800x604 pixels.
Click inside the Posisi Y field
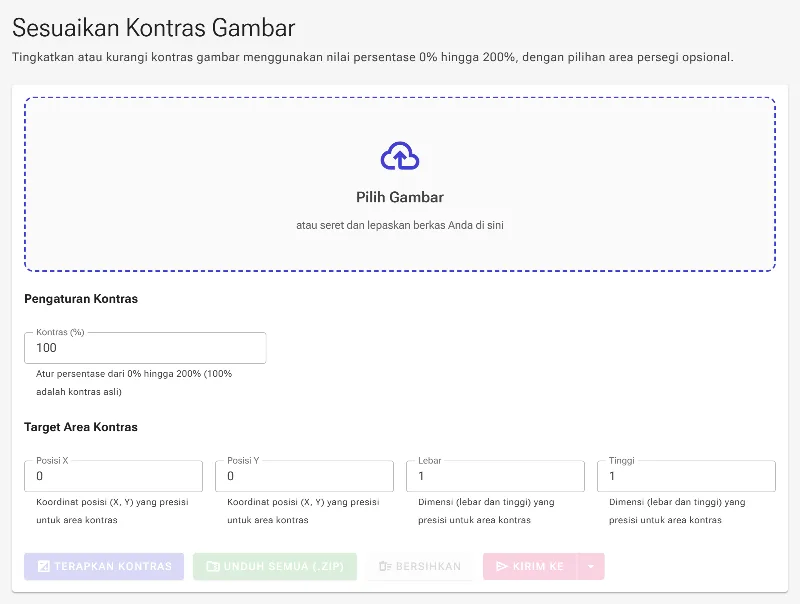[x=304, y=476]
